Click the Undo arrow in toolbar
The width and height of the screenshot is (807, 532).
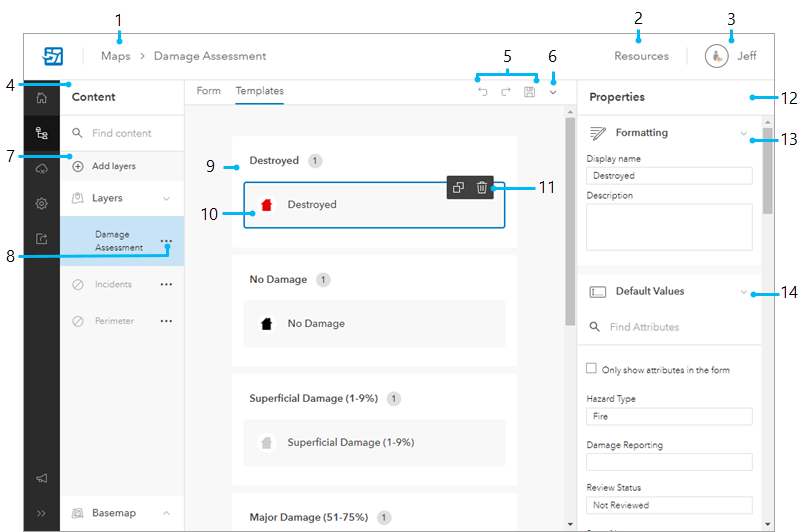point(482,92)
